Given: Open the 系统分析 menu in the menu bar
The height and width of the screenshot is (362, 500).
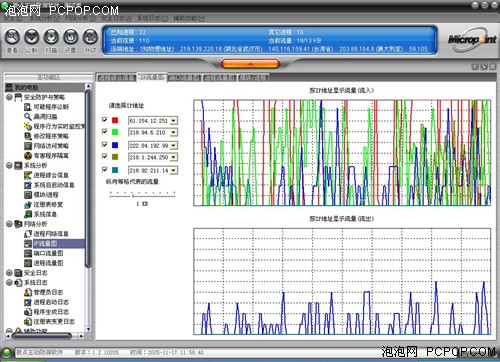Looking at the screenshot, I should pyautogui.click(x=45, y=18).
